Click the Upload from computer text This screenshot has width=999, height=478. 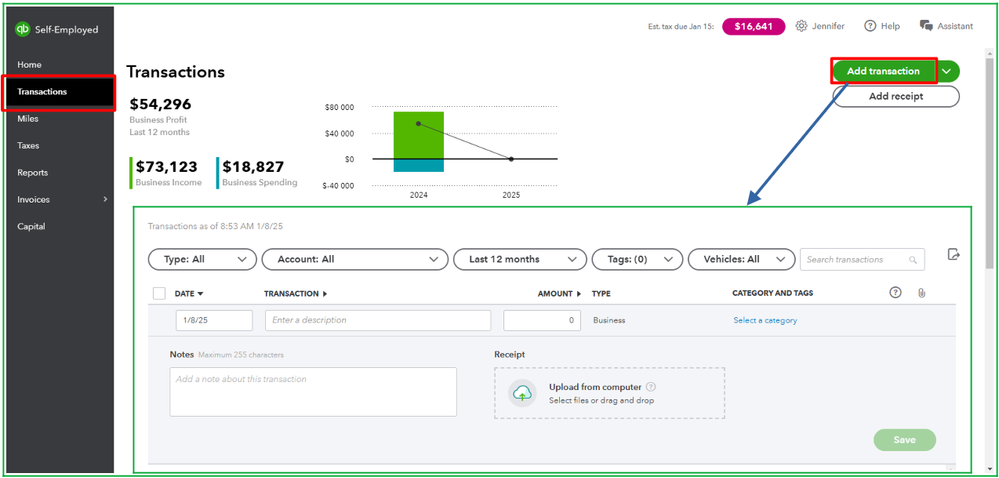click(x=595, y=387)
